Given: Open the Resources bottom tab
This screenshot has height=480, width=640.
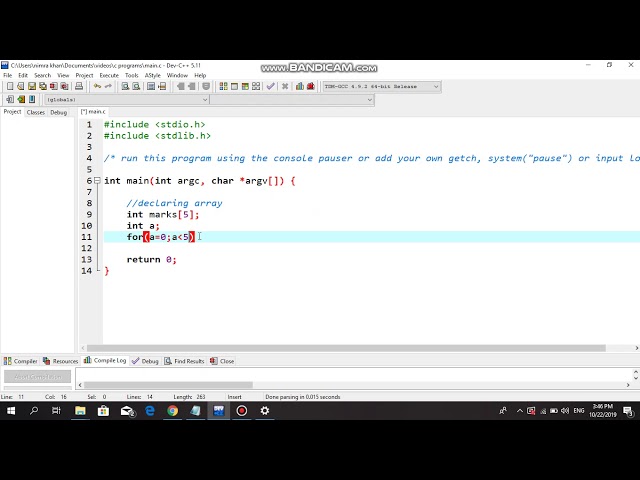Looking at the screenshot, I should click(x=60, y=361).
